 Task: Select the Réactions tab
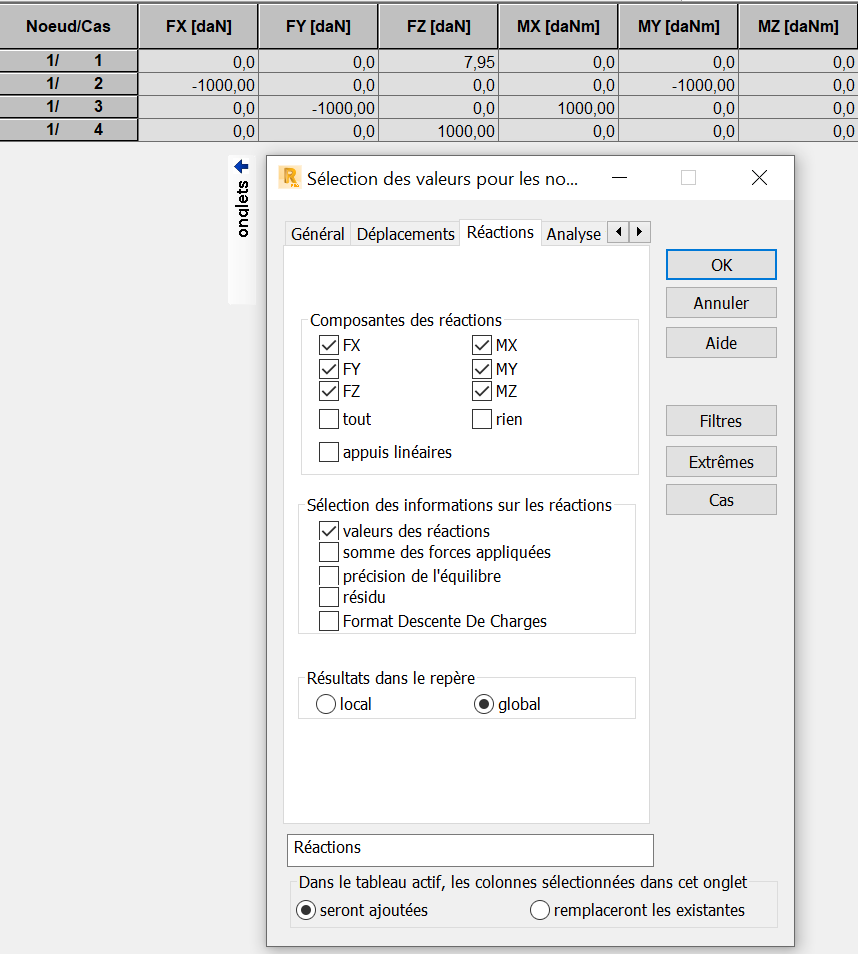[x=500, y=232]
